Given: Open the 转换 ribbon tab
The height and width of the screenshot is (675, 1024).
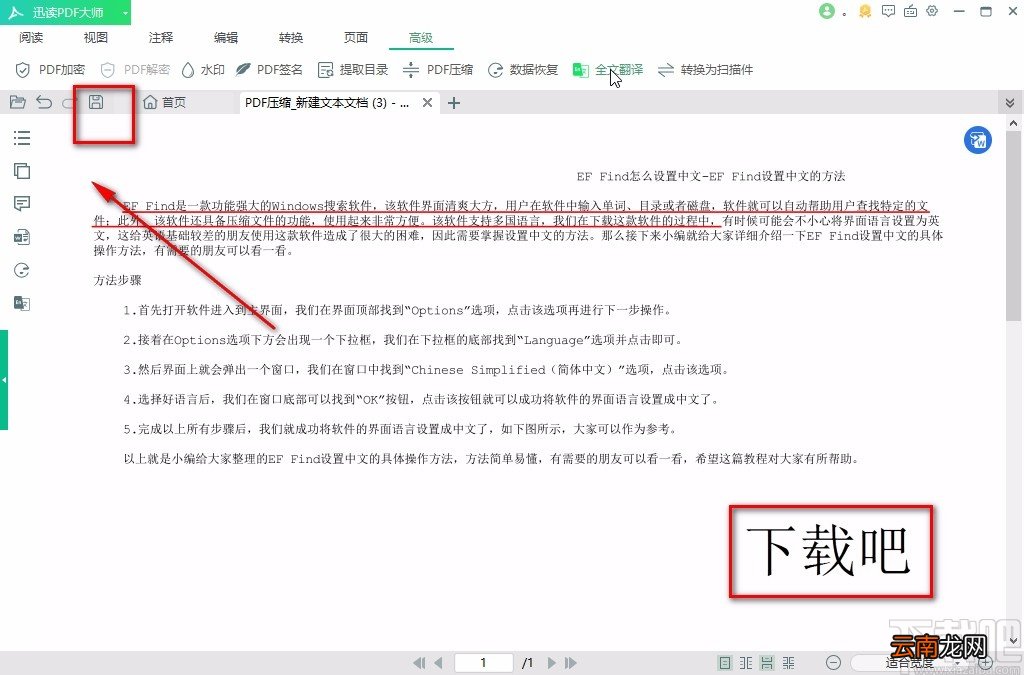Looking at the screenshot, I should click(291, 37).
